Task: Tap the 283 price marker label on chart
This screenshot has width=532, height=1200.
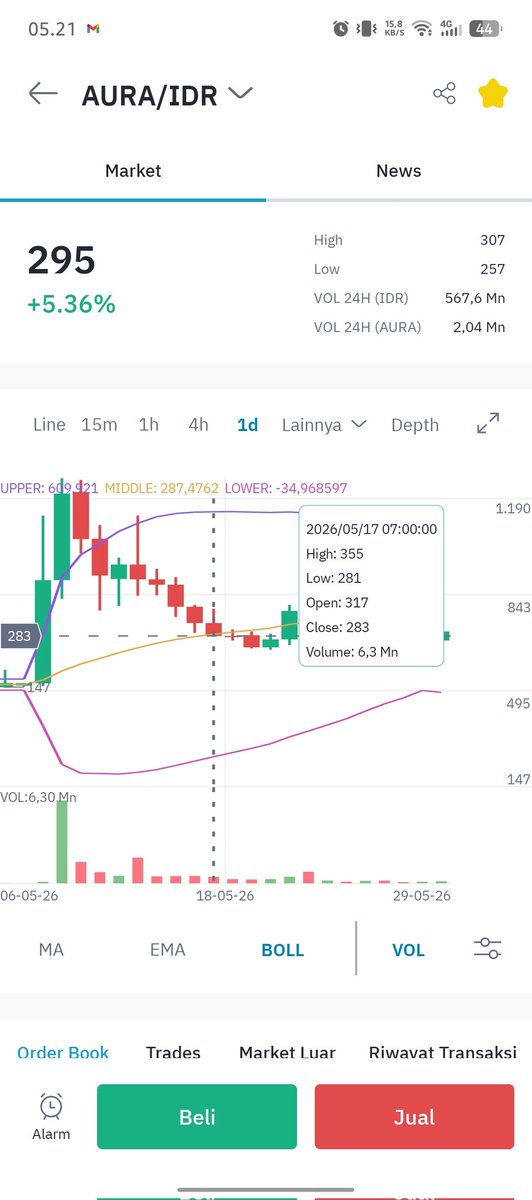Action: click(x=19, y=635)
